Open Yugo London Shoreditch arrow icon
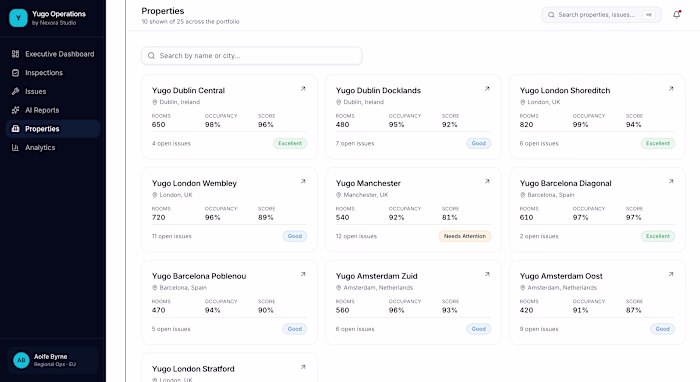 pos(671,89)
